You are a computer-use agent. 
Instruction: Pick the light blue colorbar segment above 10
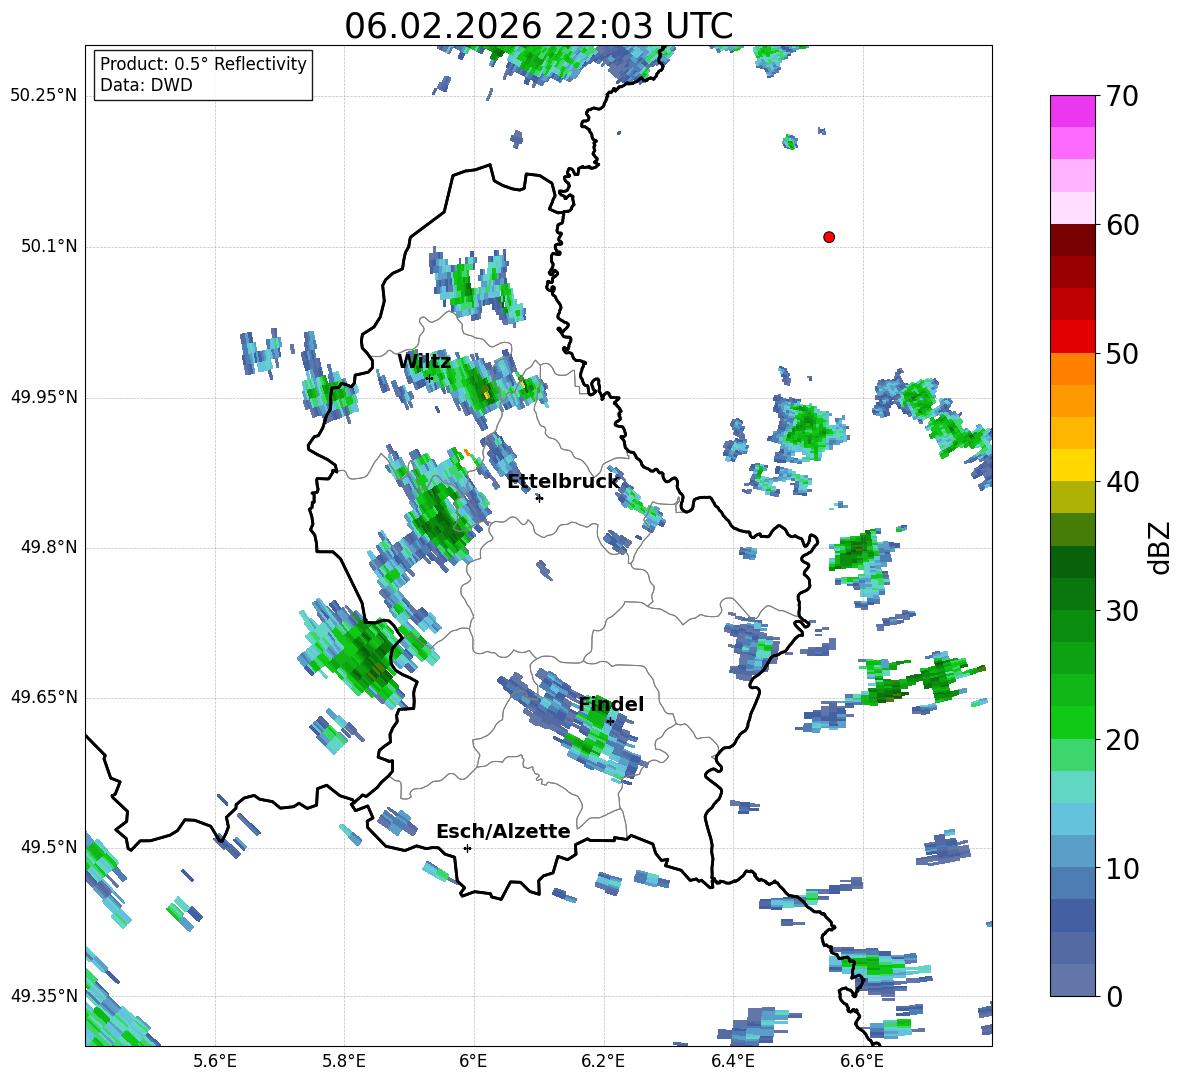pyautogui.click(x=1072, y=819)
